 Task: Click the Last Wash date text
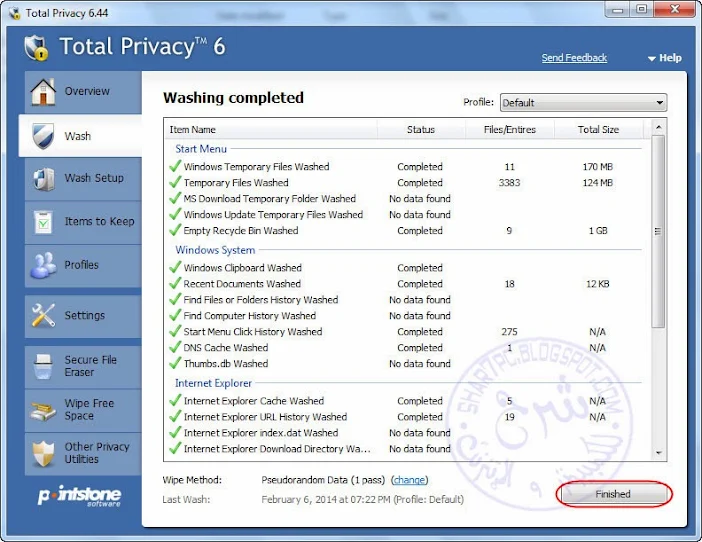362,499
